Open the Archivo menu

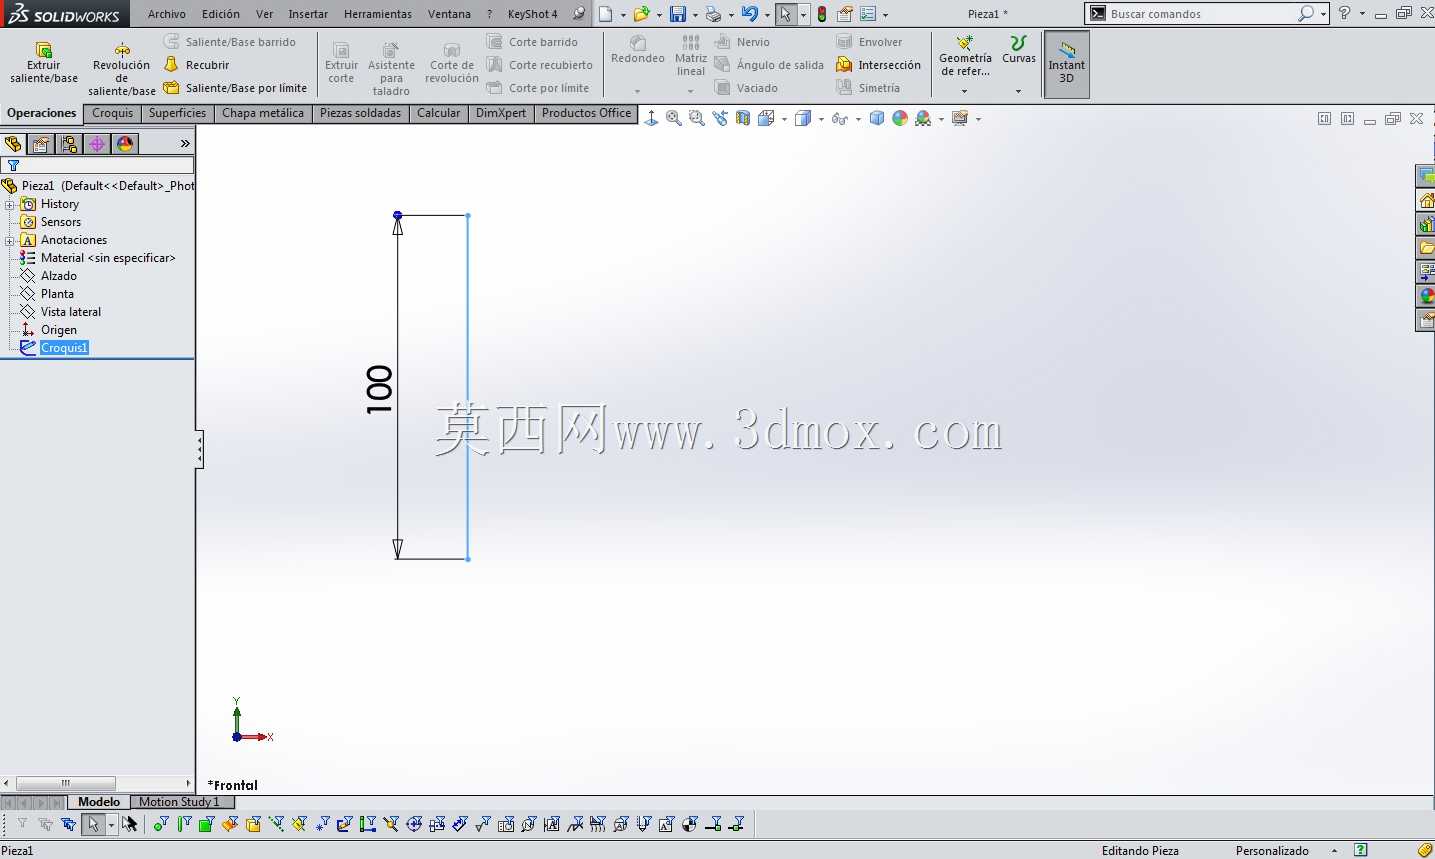(166, 14)
